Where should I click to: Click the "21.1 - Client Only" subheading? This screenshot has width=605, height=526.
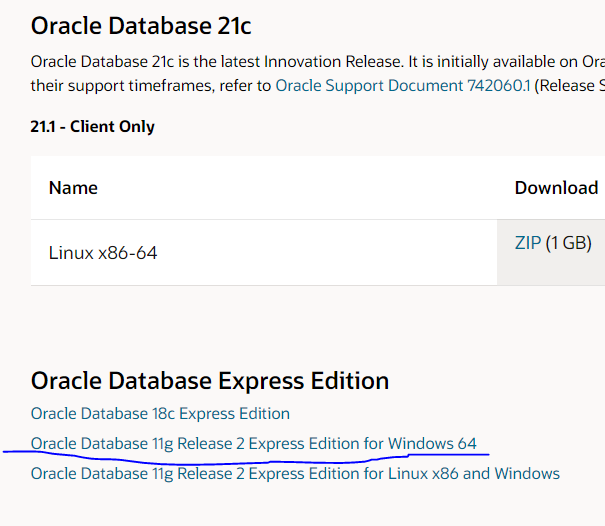click(93, 127)
